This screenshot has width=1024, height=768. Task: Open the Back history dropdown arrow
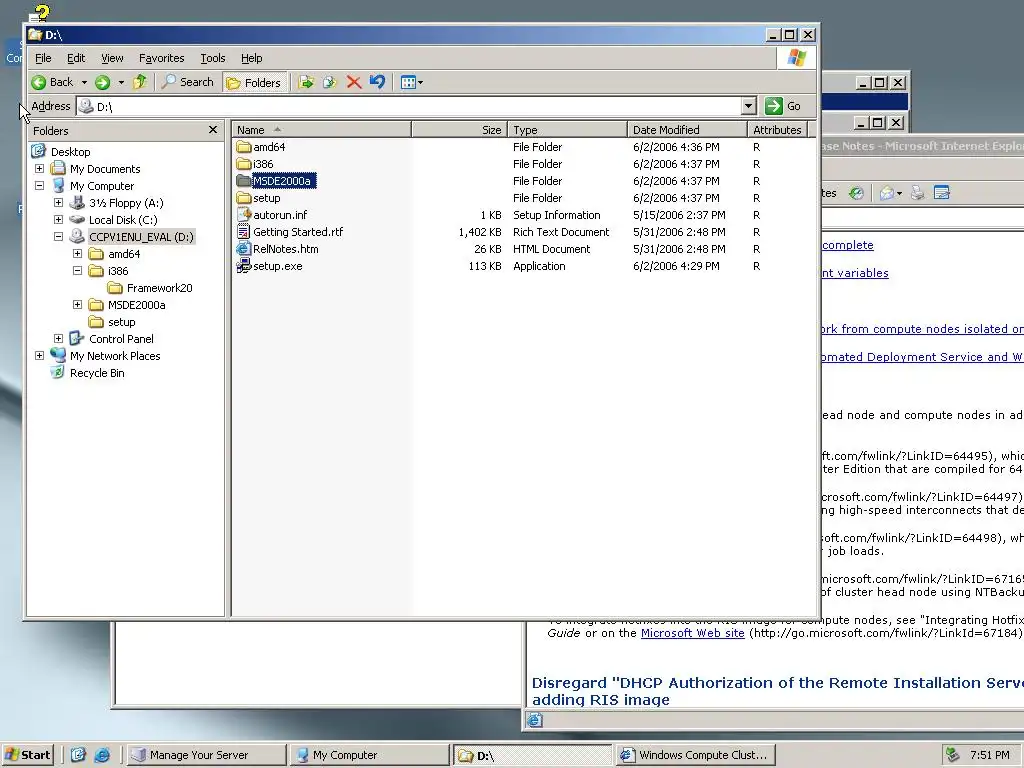84,82
